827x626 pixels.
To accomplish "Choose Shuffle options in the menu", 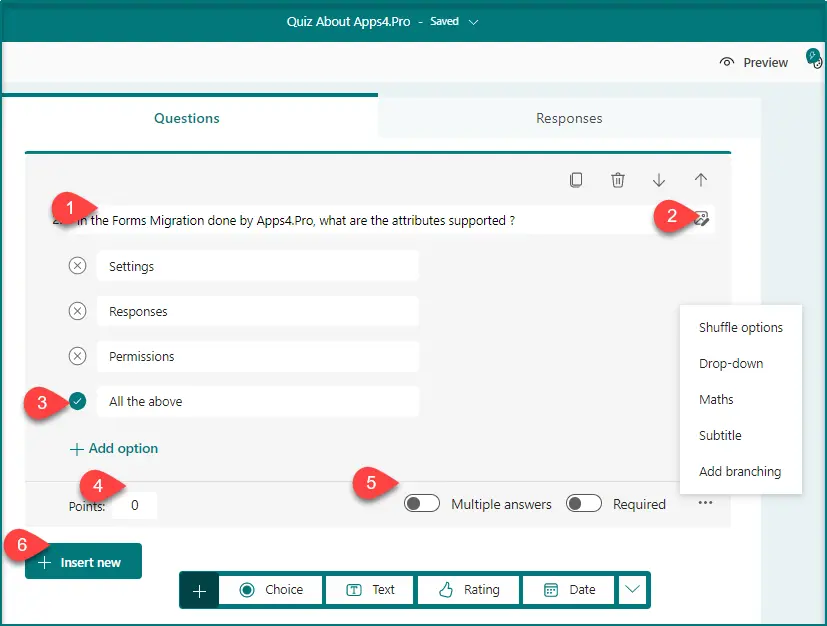I will tap(741, 328).
